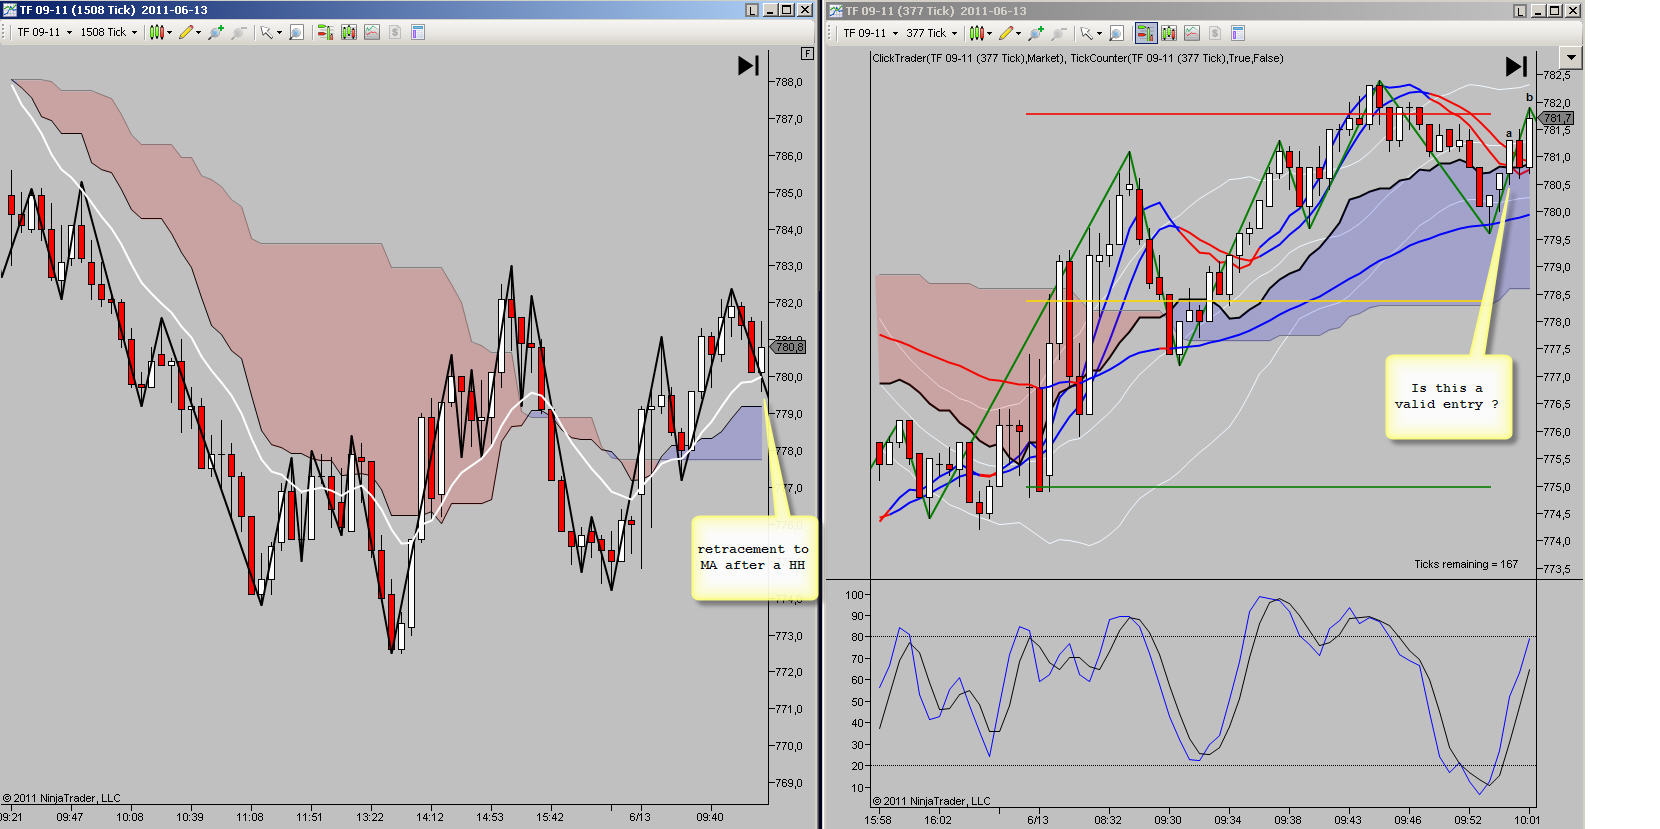The image size is (1660, 829).
Task: Open 1508 Tick interval dropdown
Action: 134,32
